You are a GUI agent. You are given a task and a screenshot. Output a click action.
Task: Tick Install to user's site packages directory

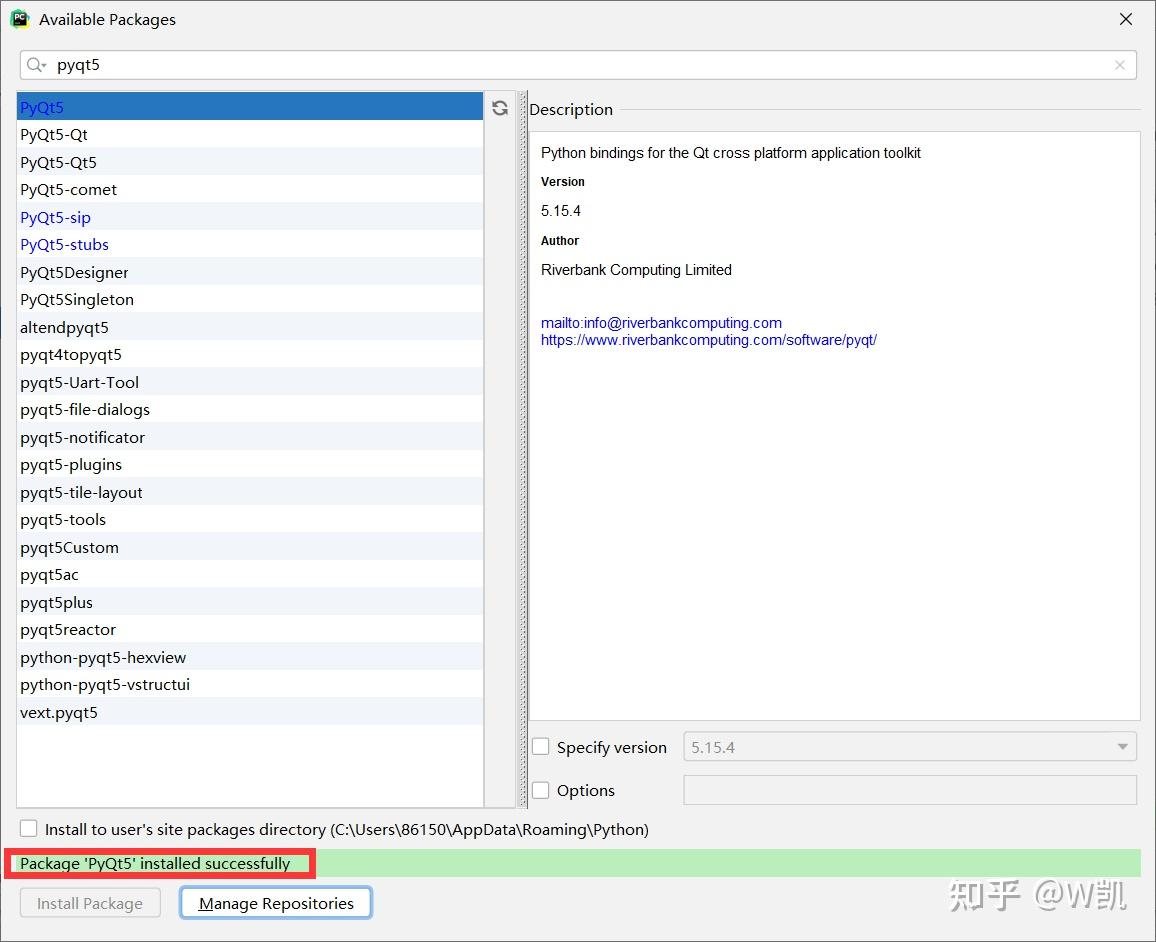[x=29, y=828]
